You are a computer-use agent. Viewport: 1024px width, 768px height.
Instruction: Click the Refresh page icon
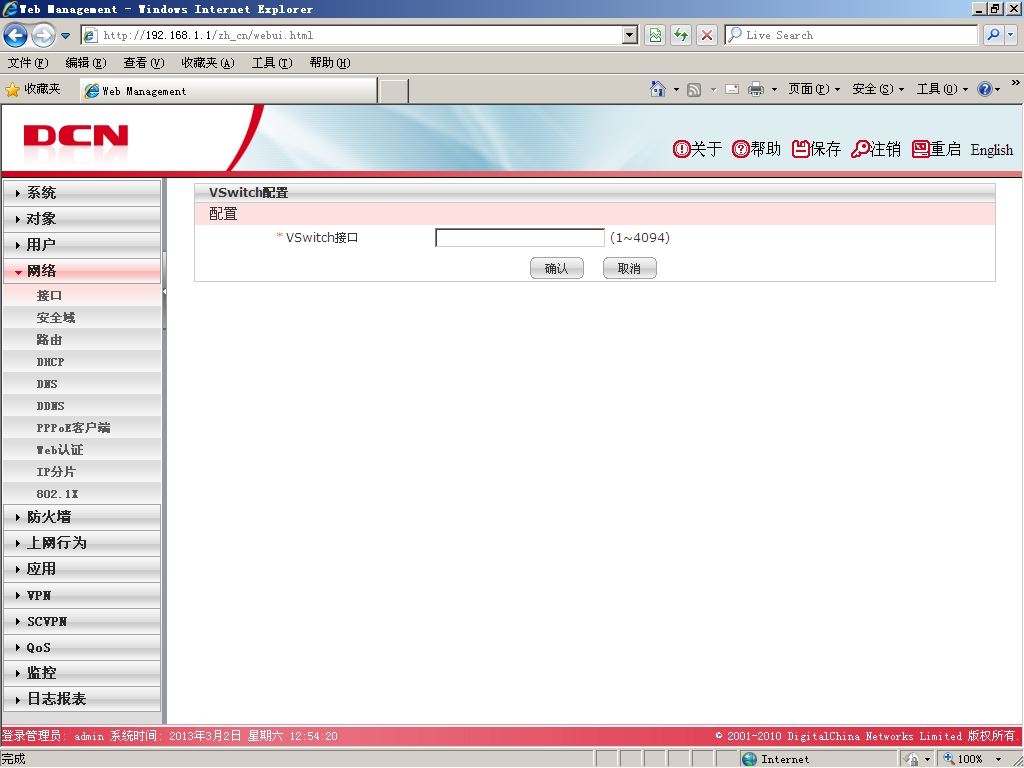coord(680,35)
